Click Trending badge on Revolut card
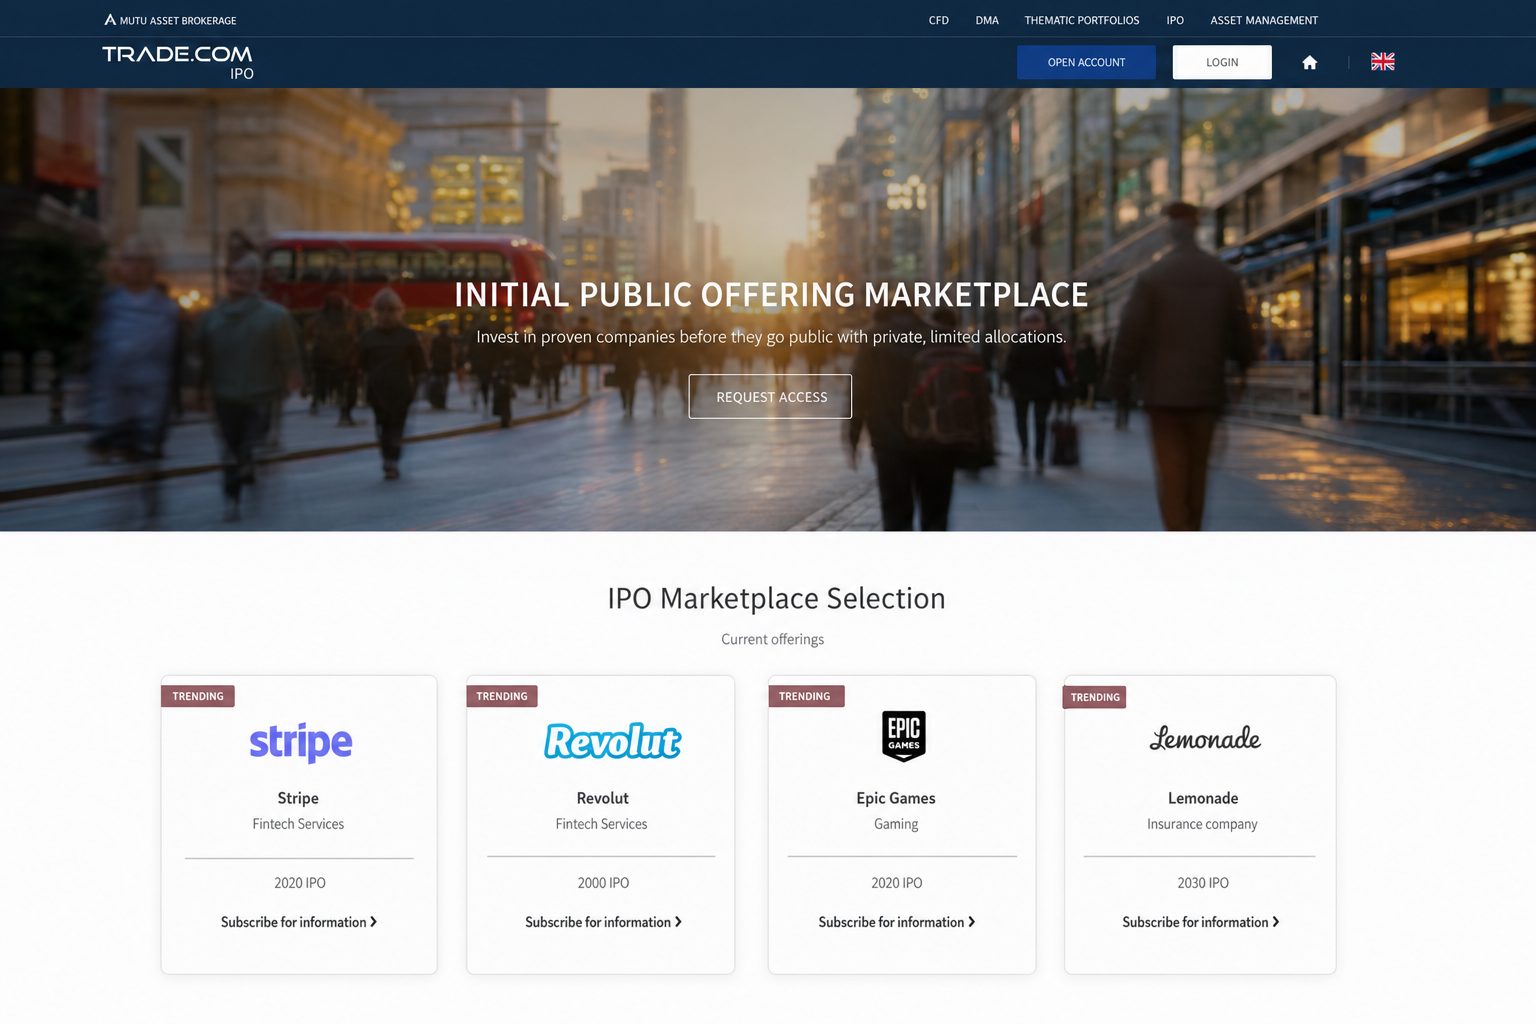Screen dimensions: 1536x1024 502,696
